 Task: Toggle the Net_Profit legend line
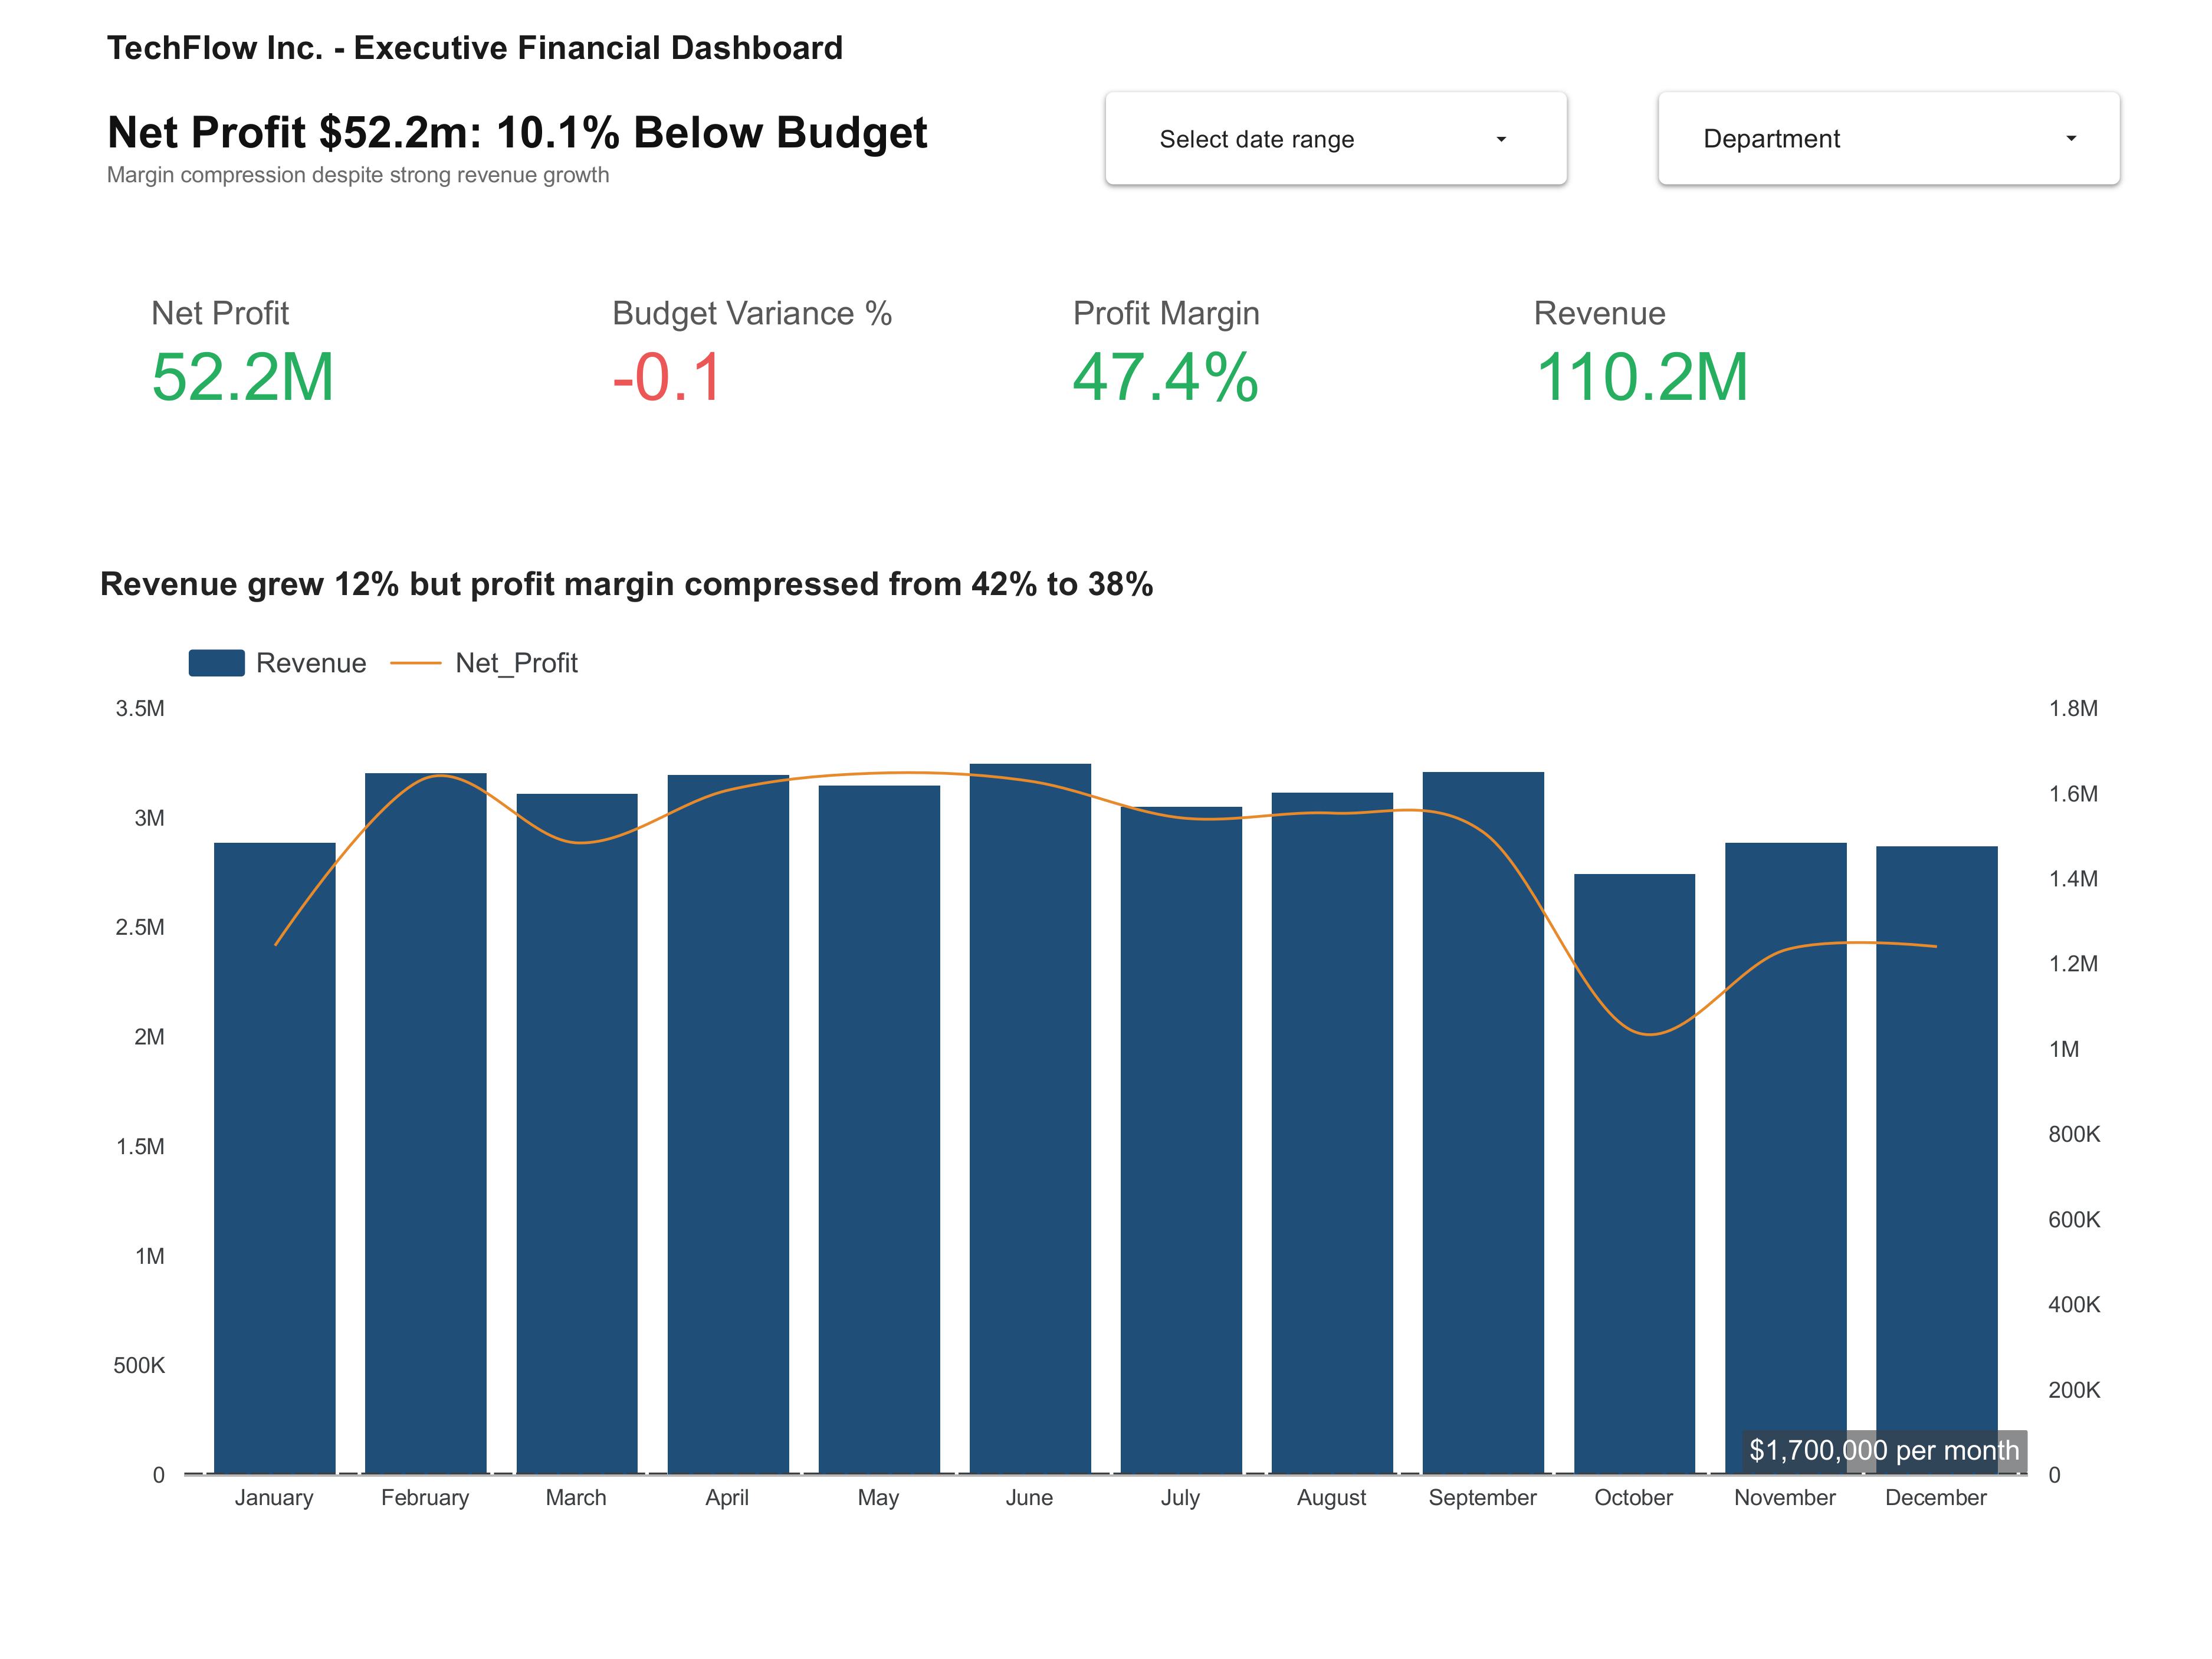[x=484, y=663]
